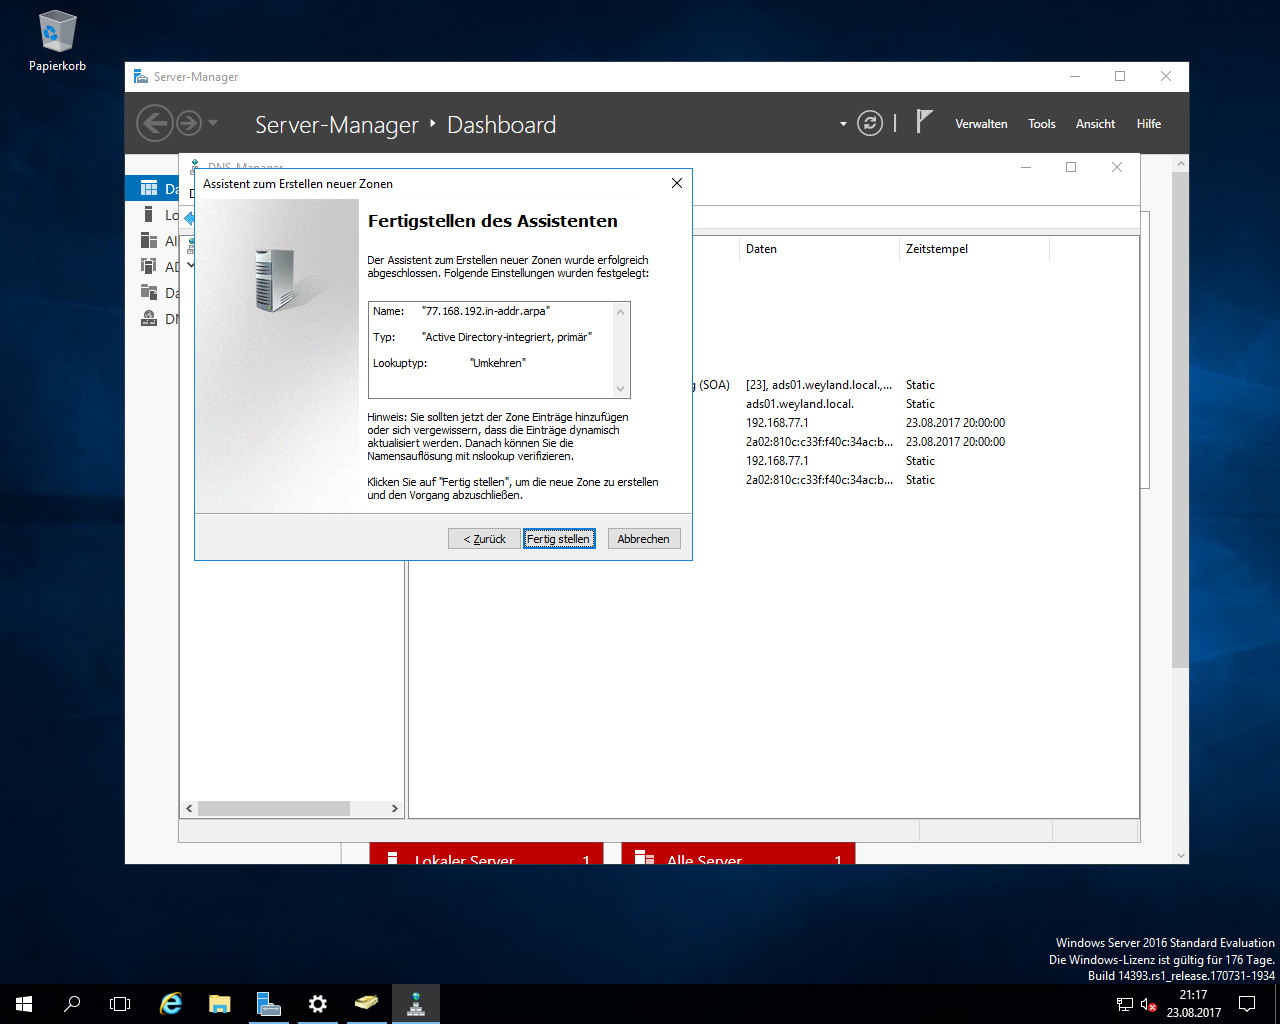Open Internet Explorer from the taskbar

tap(171, 1004)
